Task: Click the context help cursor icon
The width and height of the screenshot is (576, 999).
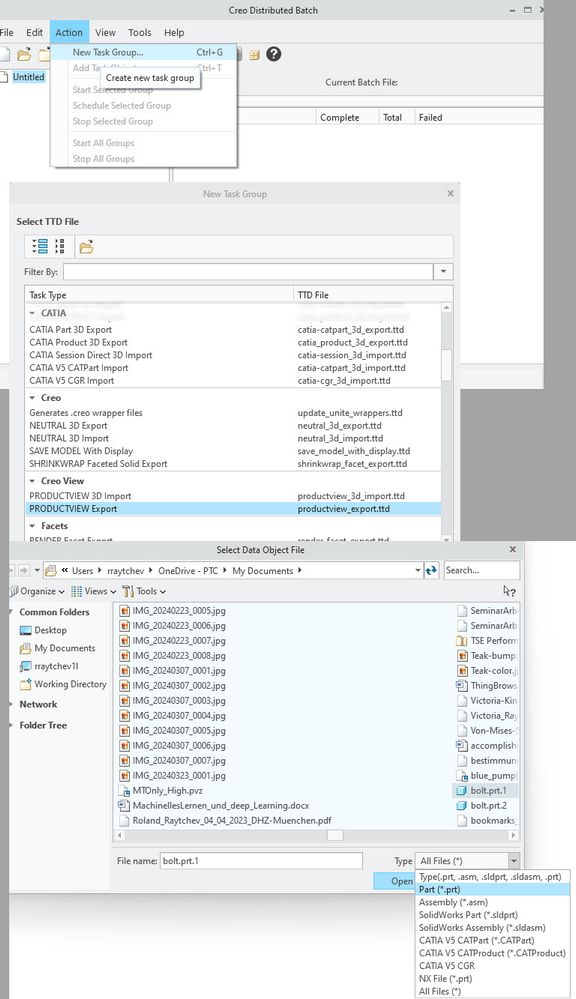Action: (509, 591)
